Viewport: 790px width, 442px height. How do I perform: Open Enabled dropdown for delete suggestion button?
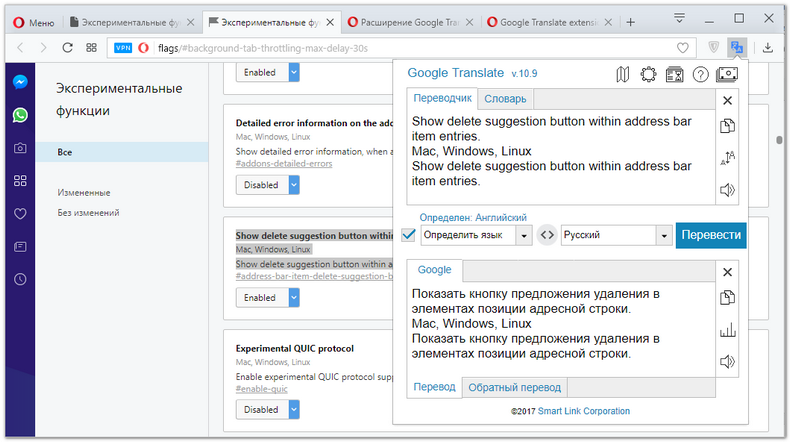pyautogui.click(x=268, y=297)
